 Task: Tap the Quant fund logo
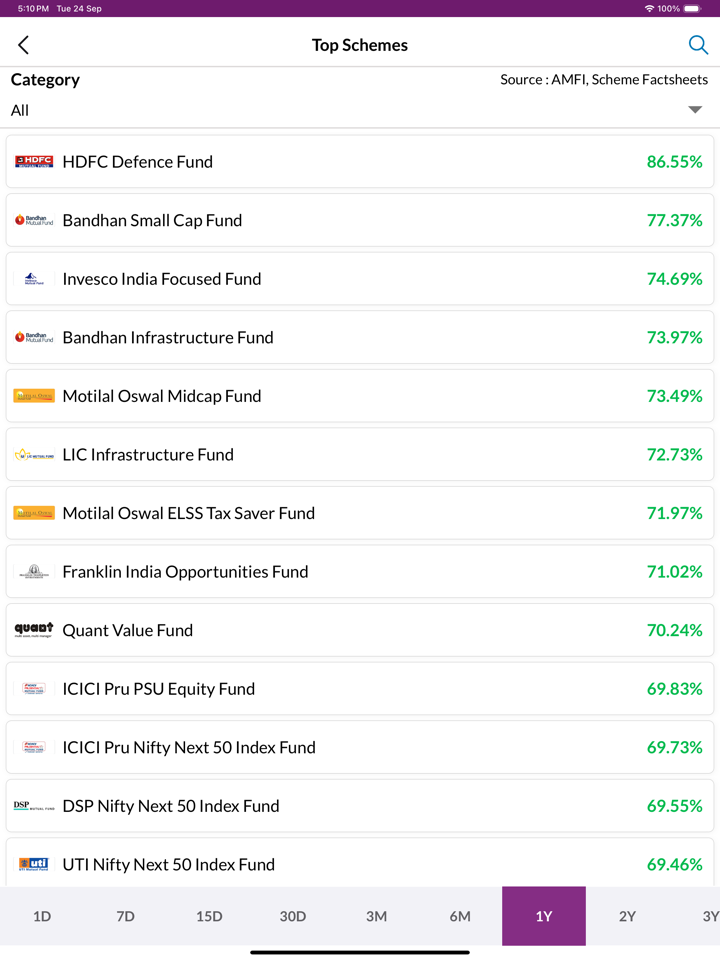pyautogui.click(x=34, y=630)
